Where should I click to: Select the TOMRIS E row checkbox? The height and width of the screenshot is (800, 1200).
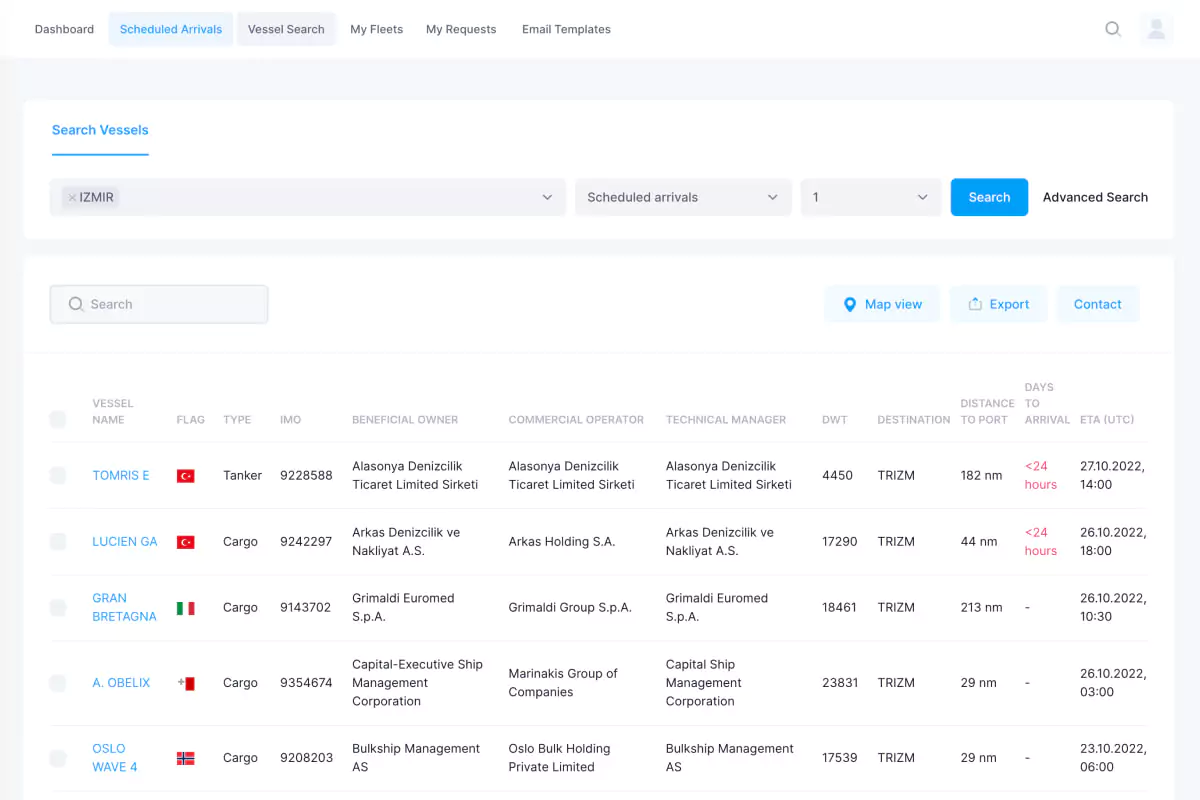[58, 476]
